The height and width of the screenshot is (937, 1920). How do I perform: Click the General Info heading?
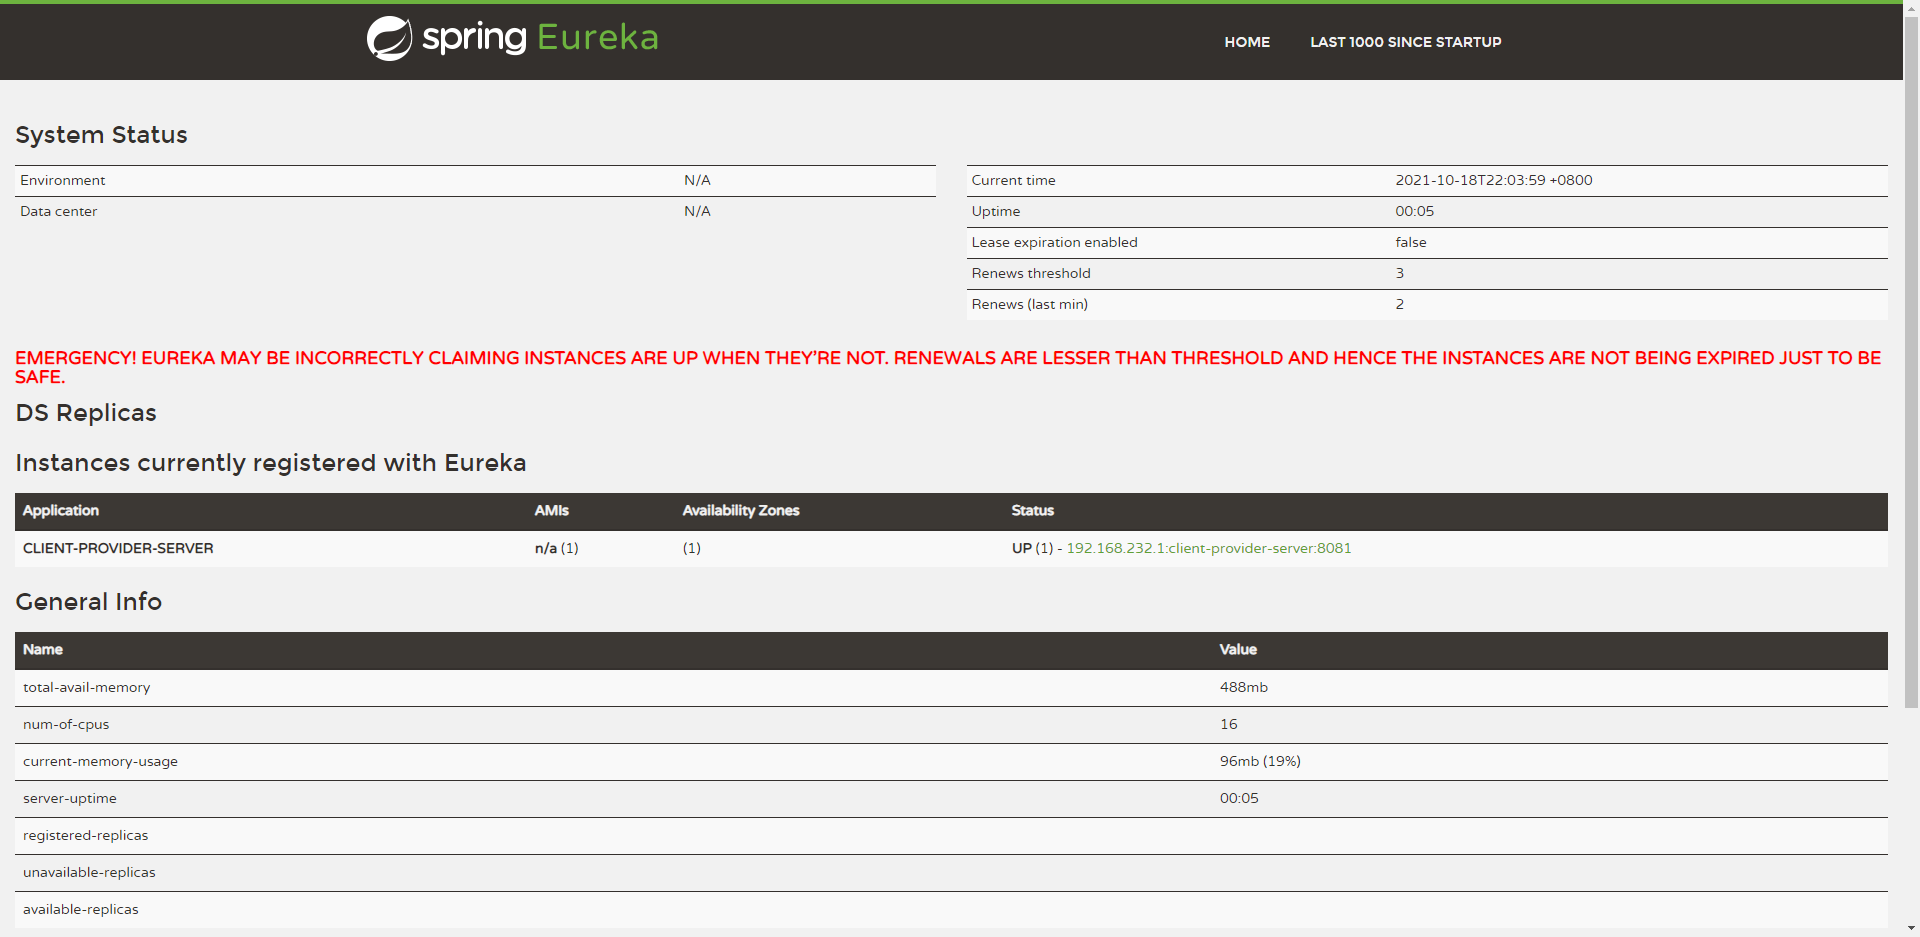click(x=88, y=602)
